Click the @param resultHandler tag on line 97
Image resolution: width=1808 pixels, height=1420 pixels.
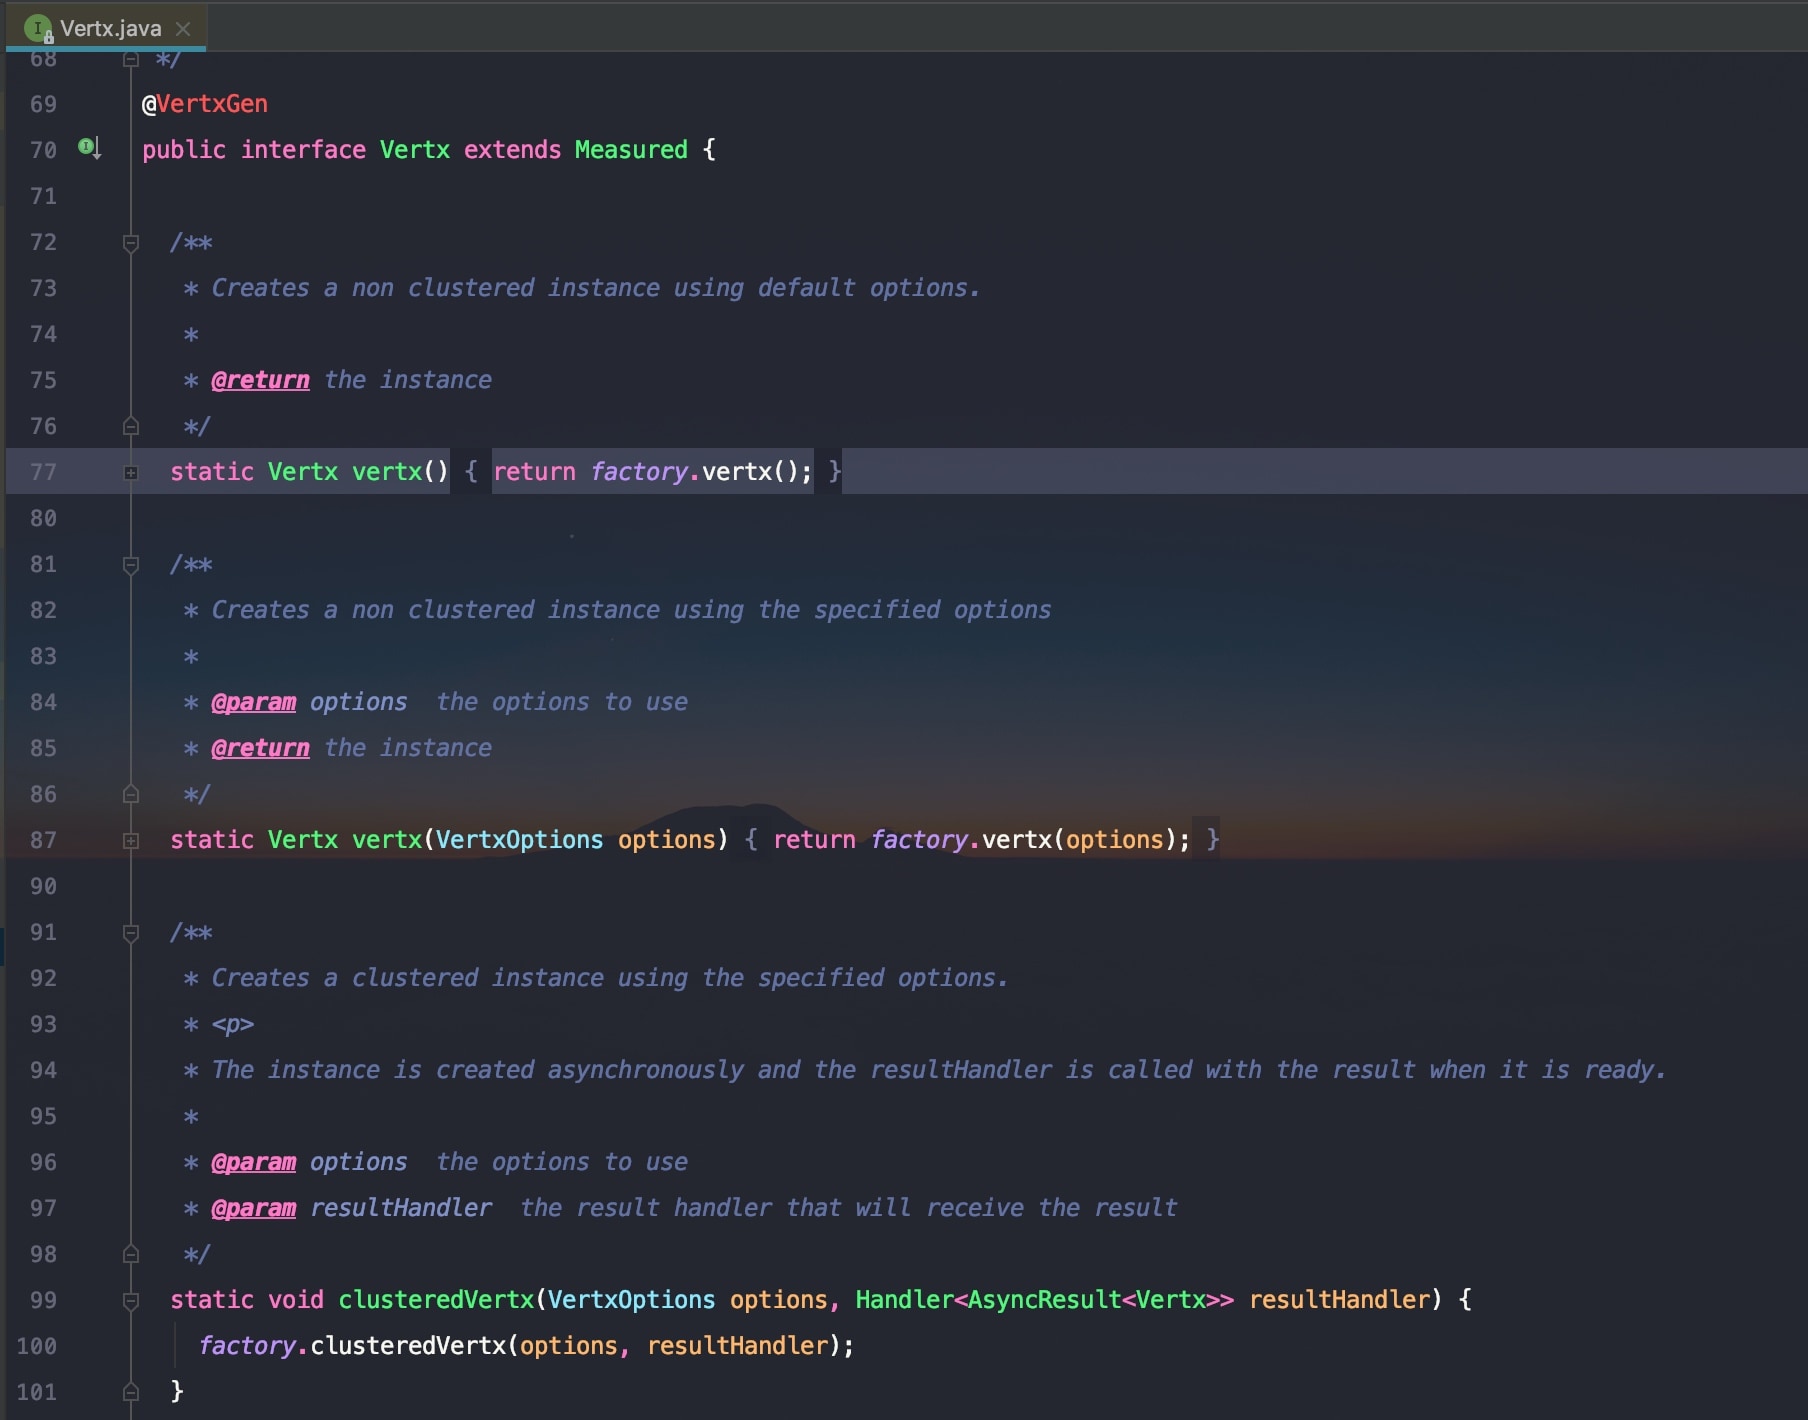coord(253,1208)
